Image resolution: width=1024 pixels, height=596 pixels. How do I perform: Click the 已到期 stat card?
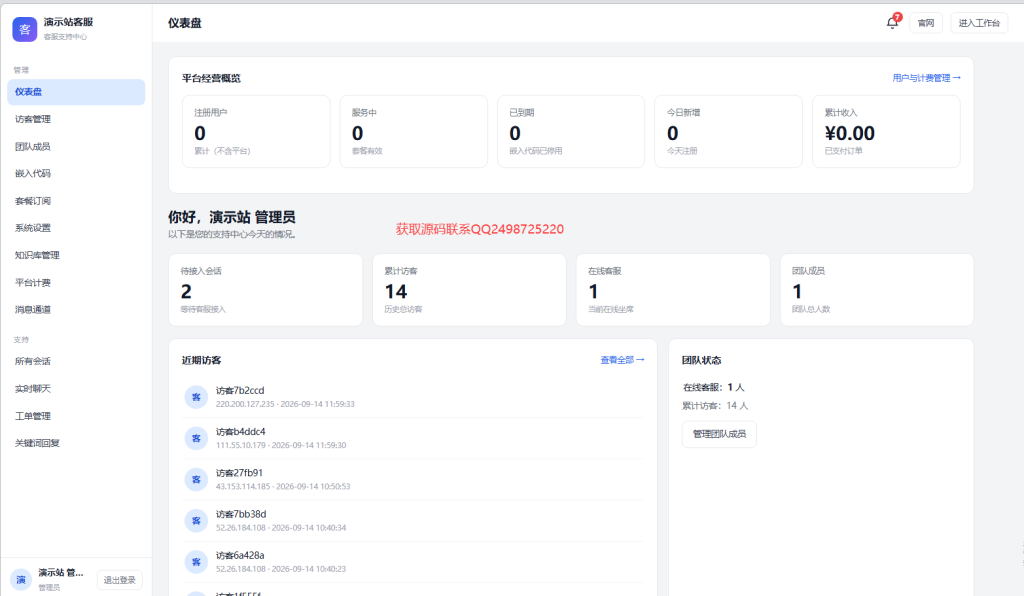(571, 132)
